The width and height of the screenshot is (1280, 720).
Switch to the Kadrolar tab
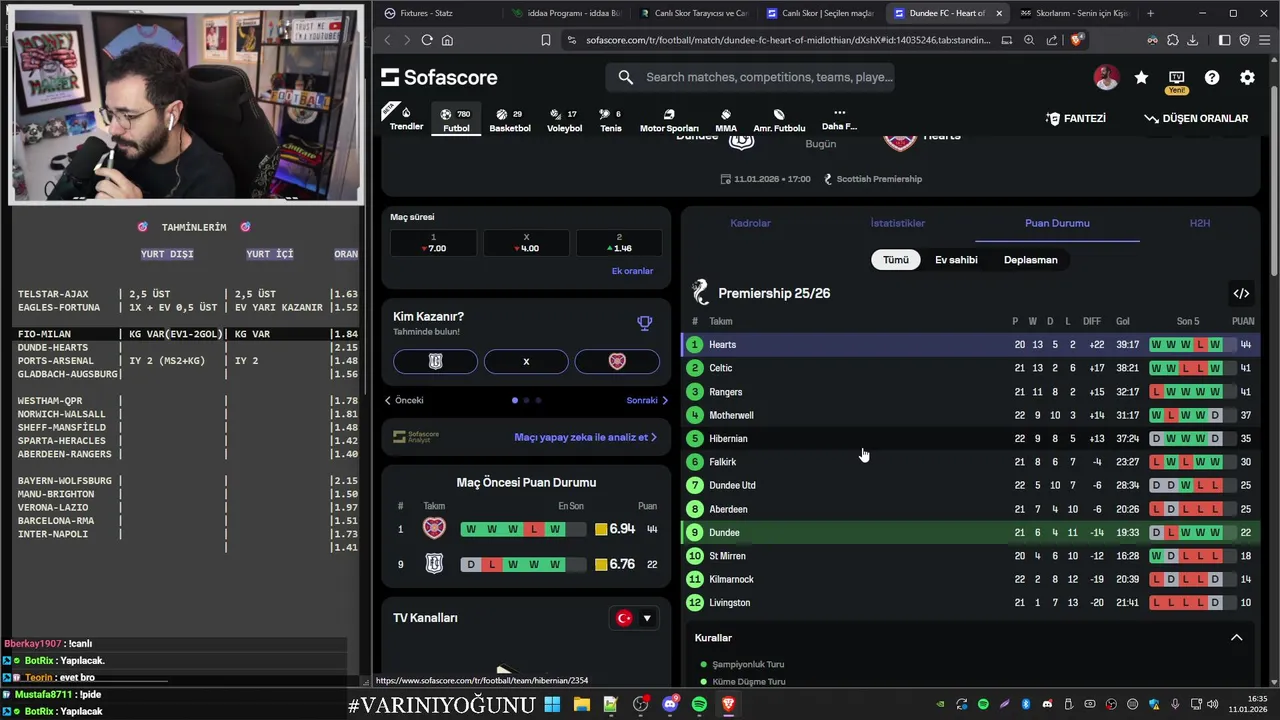point(750,223)
